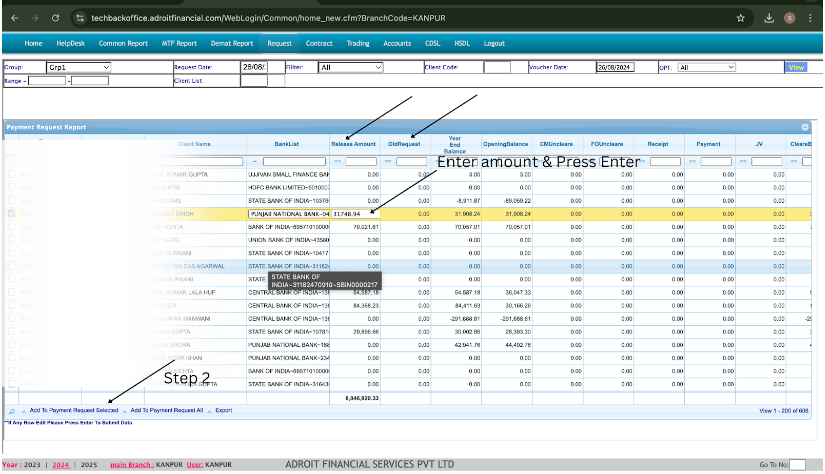The image size is (825, 474).
Task: Tick the checkbox for Ujjivan Small Finance Bank row
Action: (12, 174)
